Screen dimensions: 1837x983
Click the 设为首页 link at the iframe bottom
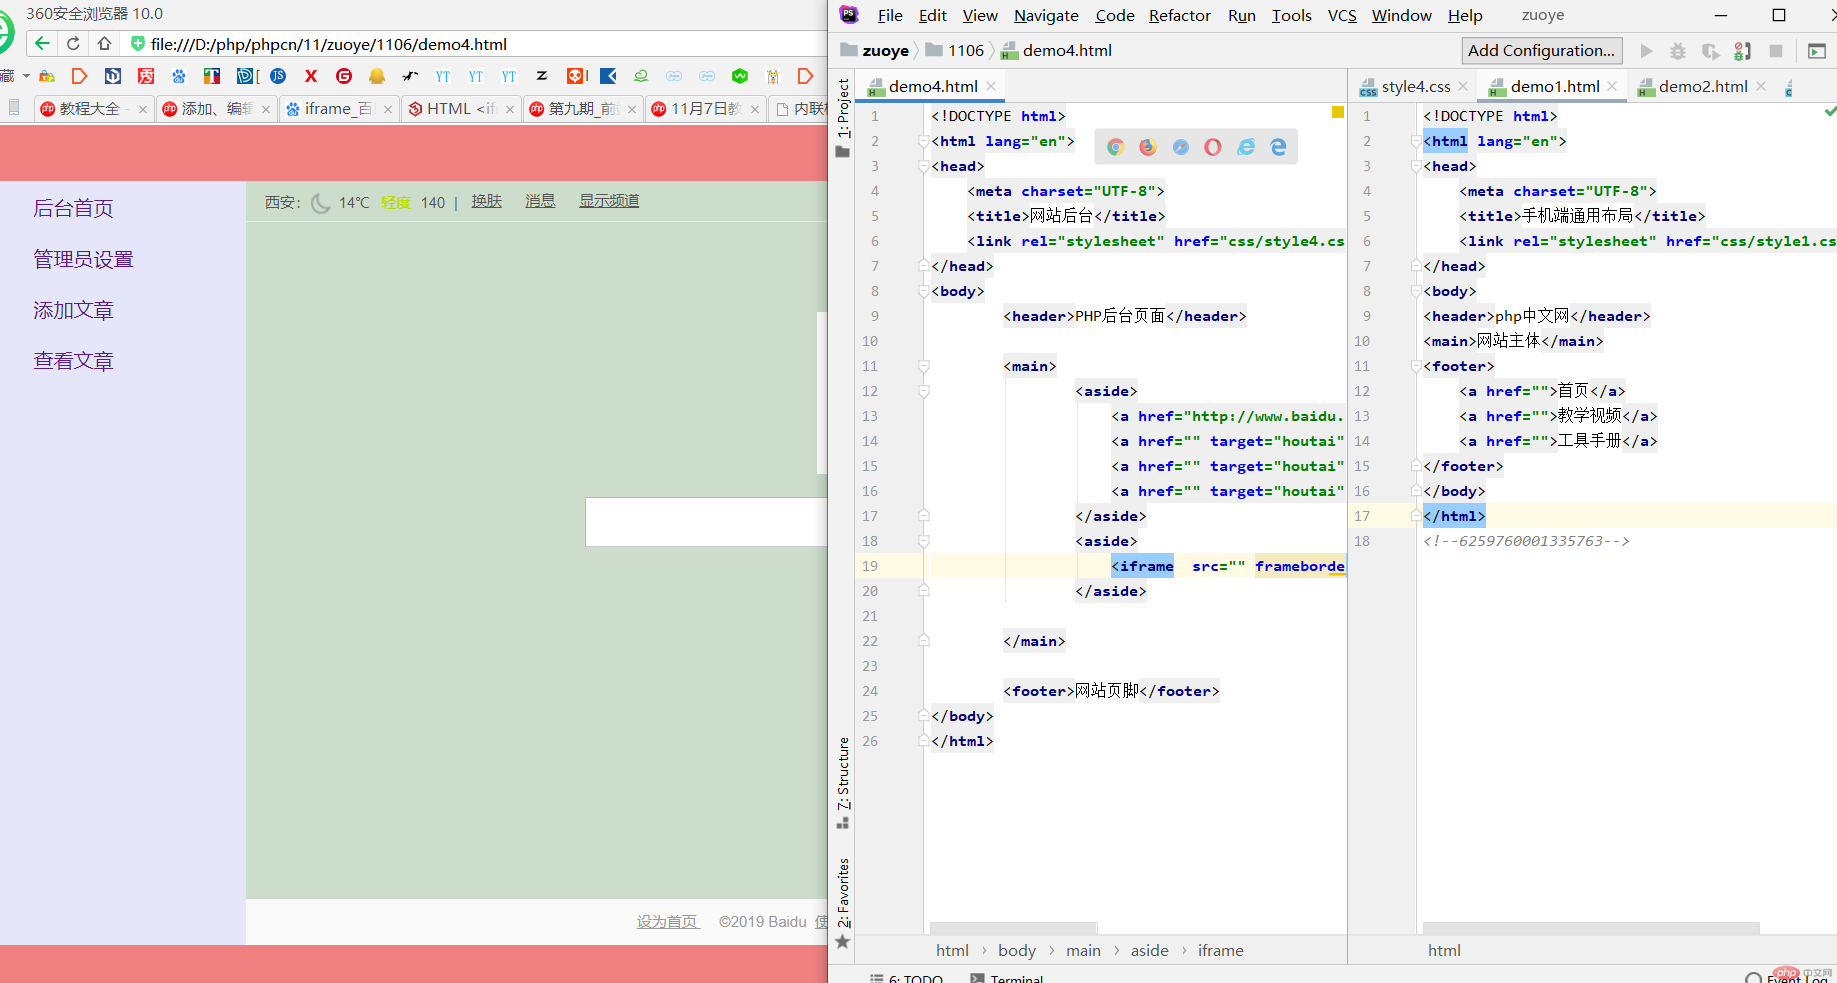[x=667, y=922]
